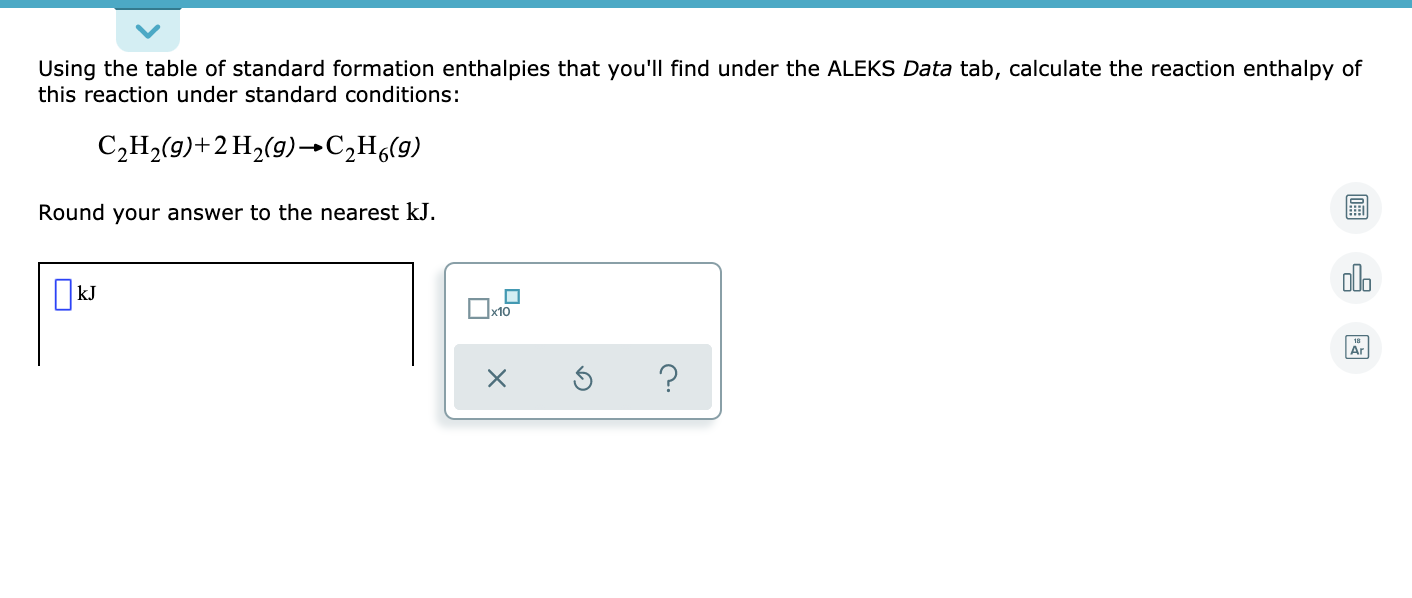This screenshot has width=1412, height=598.
Task: Click the kJ answer input box
Action: [63, 293]
